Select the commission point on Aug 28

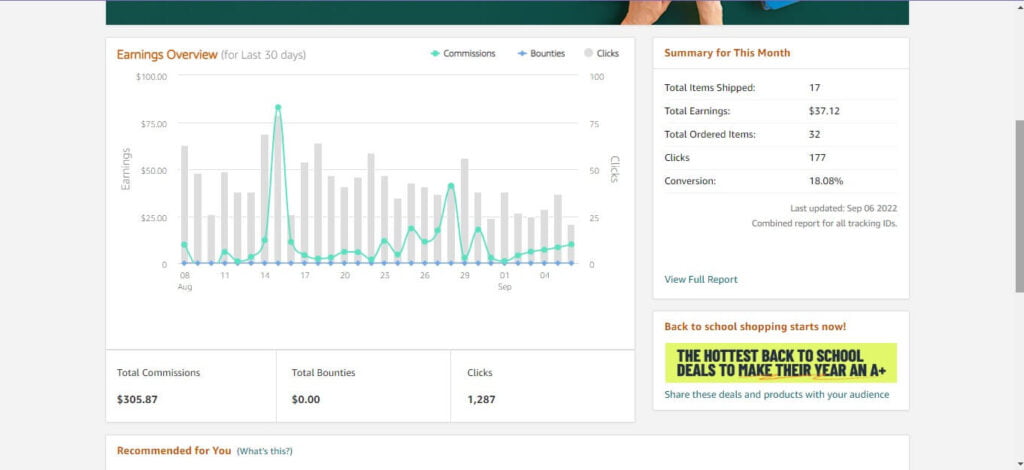(451, 186)
